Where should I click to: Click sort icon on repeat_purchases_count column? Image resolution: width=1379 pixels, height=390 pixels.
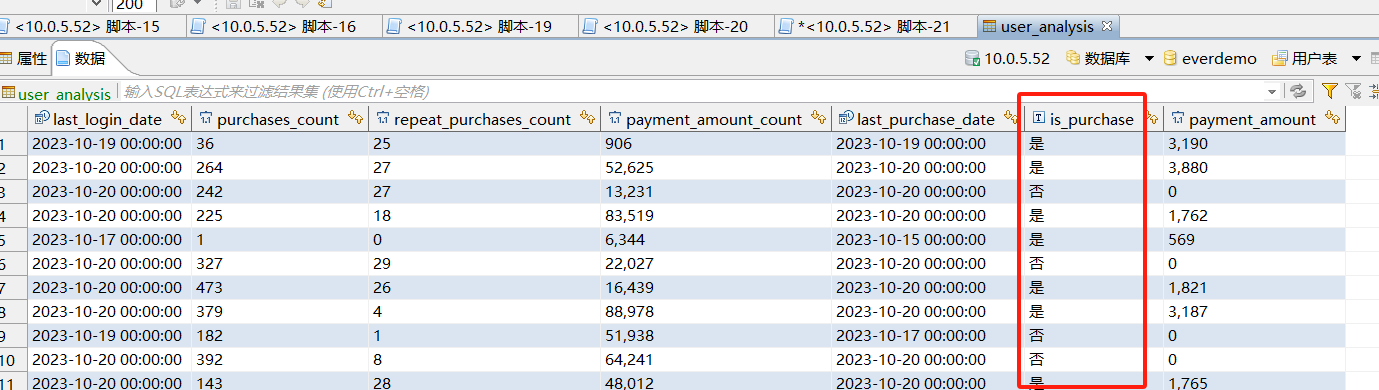(x=588, y=118)
